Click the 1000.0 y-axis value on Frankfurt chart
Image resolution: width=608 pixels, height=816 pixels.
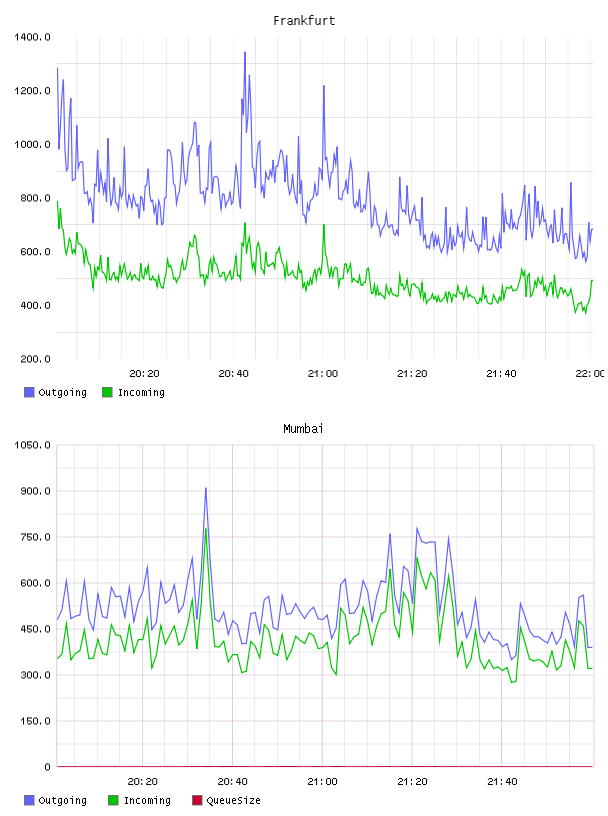pos(32,144)
